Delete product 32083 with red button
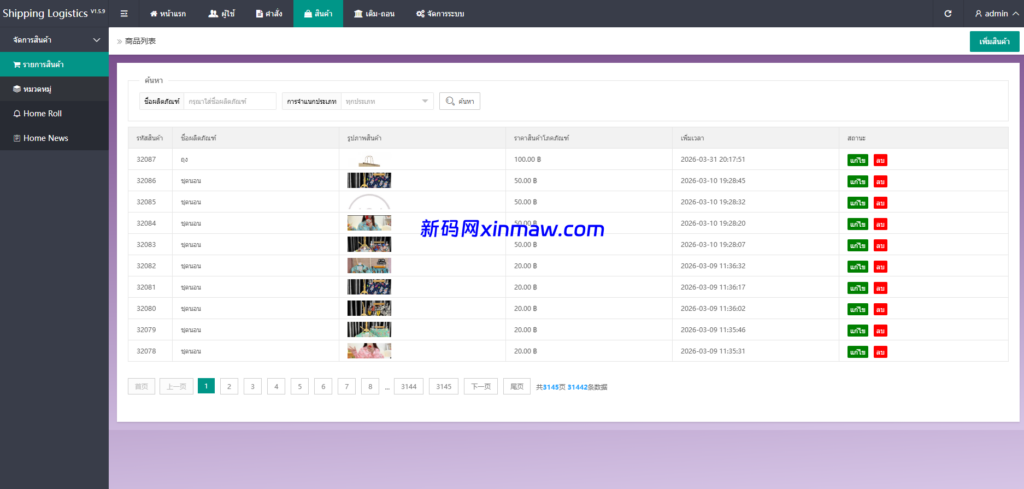The width and height of the screenshot is (1024, 489). coord(880,245)
